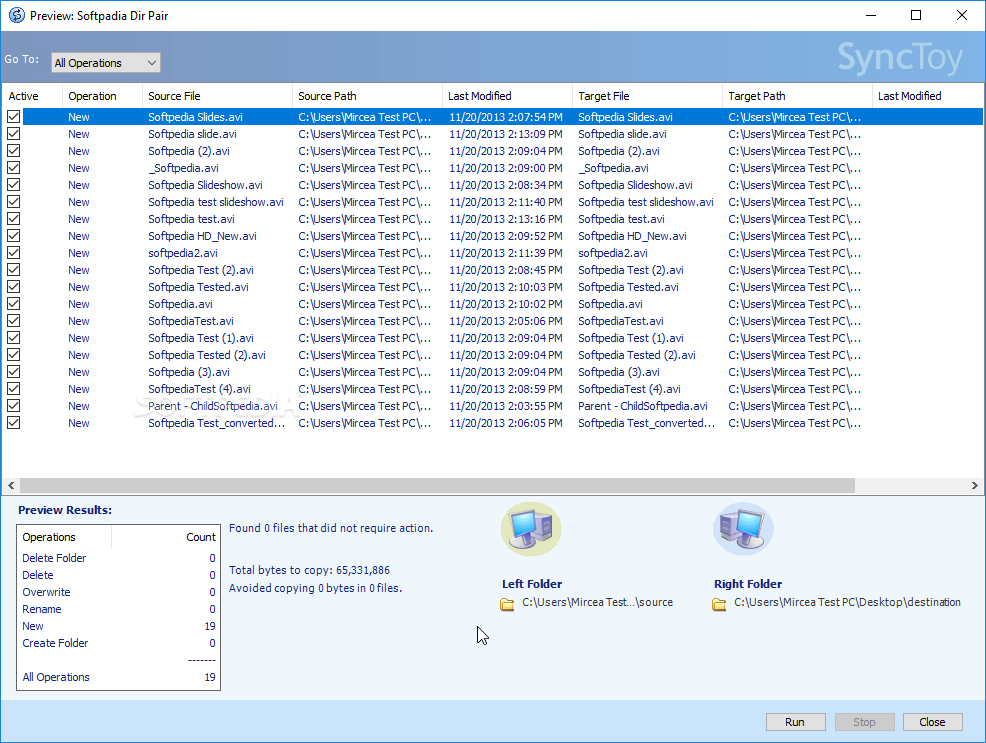Viewport: 986px width, 743px height.
Task: Select source file SoftpediaTest.avi
Action: [191, 321]
